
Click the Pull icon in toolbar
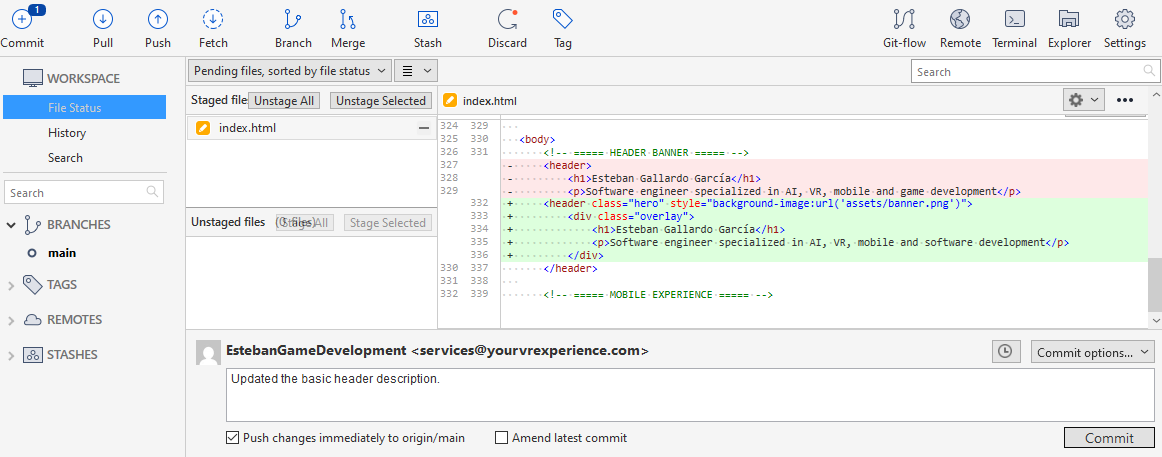click(103, 20)
